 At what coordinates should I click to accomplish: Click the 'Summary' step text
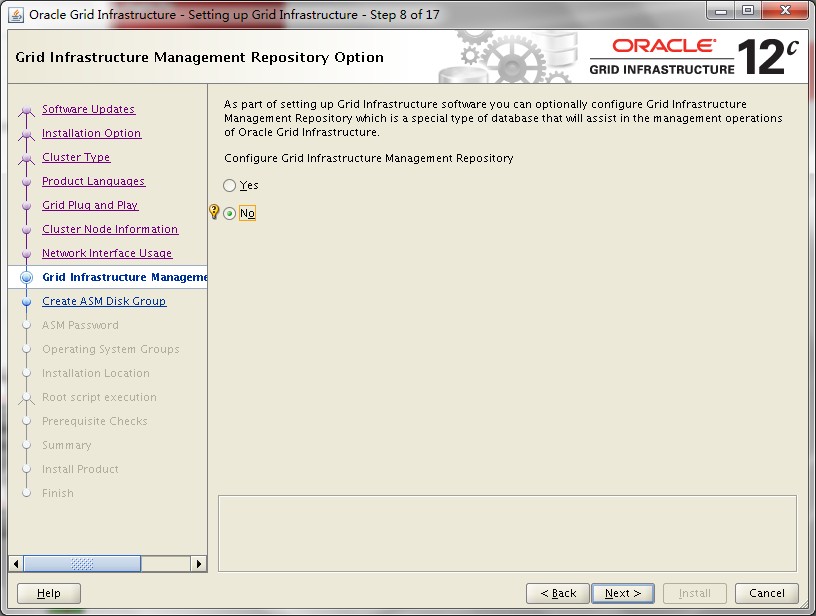tap(67, 445)
